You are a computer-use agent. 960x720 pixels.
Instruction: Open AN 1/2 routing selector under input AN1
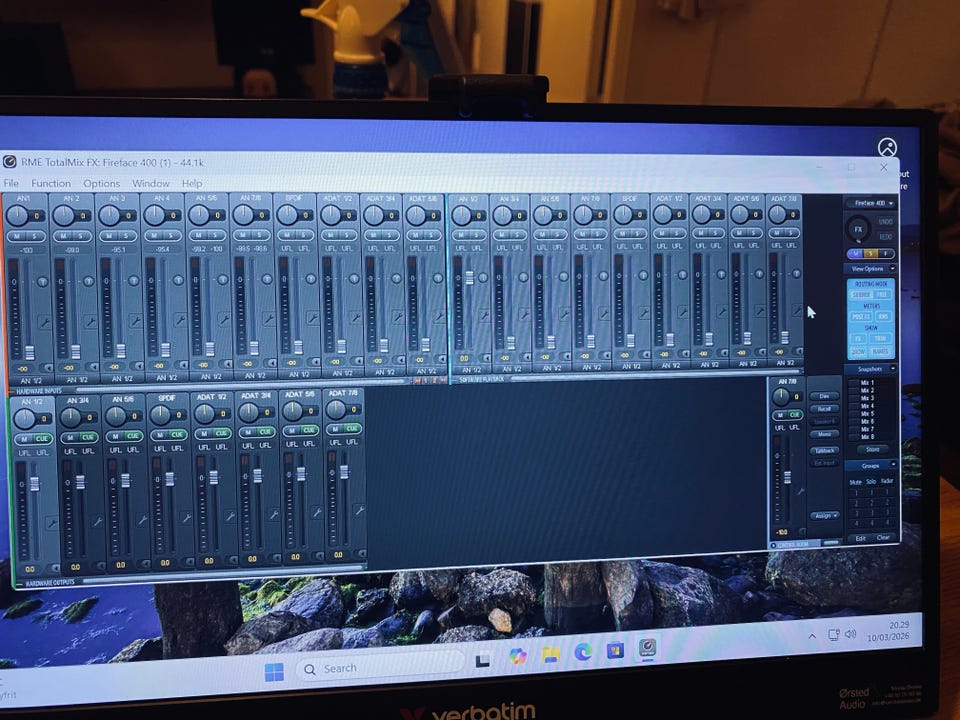31,381
